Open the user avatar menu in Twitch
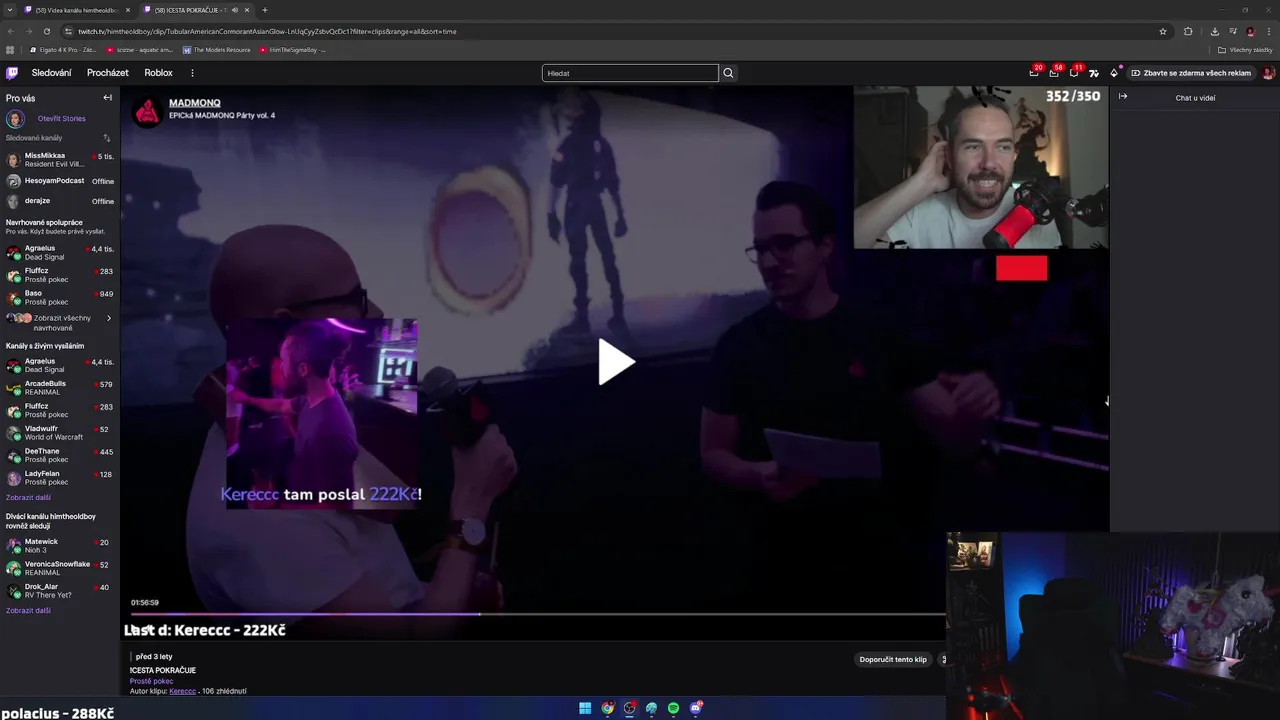The height and width of the screenshot is (720, 1280). [1268, 73]
